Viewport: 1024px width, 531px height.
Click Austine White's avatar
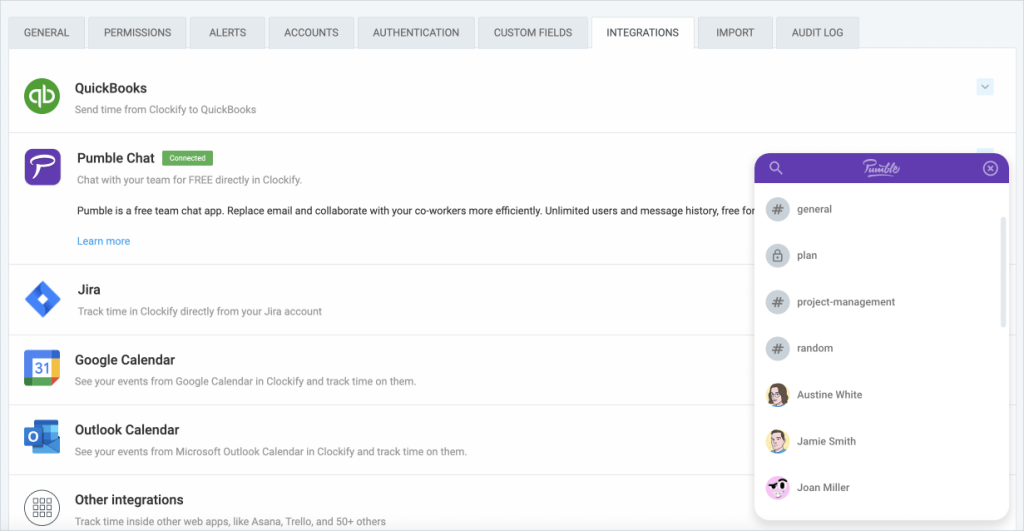tap(777, 395)
